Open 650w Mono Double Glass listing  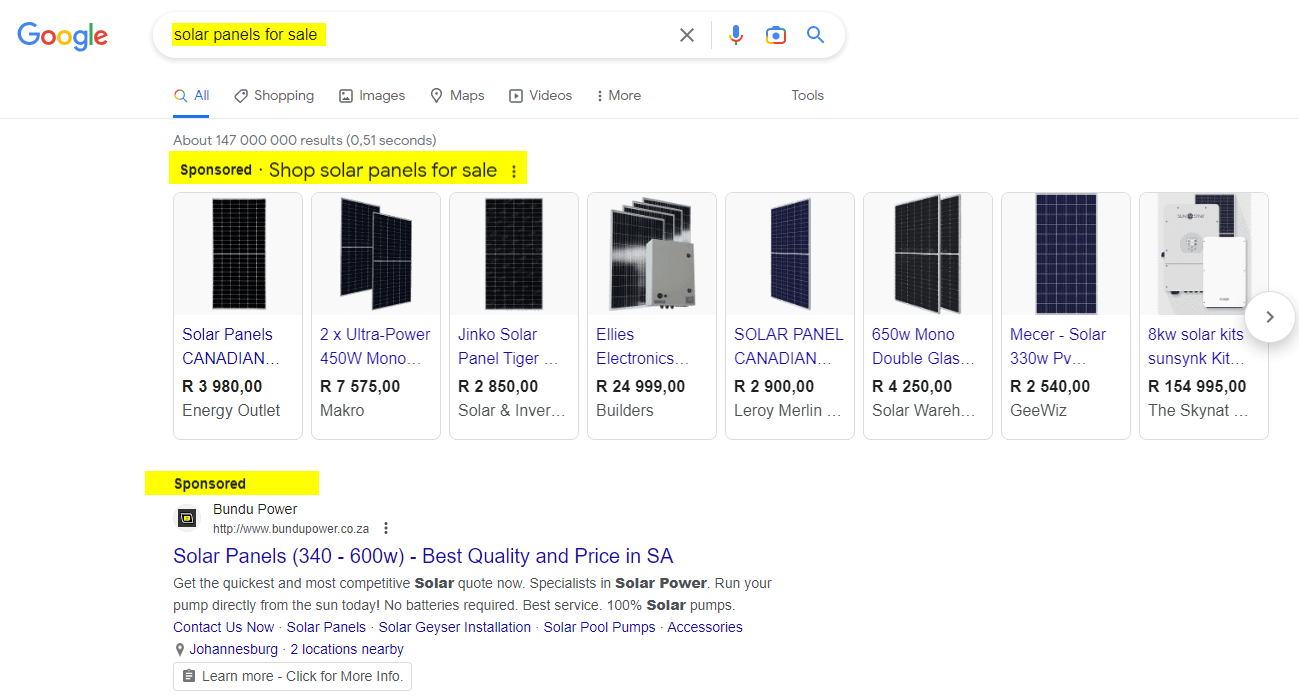(x=923, y=346)
